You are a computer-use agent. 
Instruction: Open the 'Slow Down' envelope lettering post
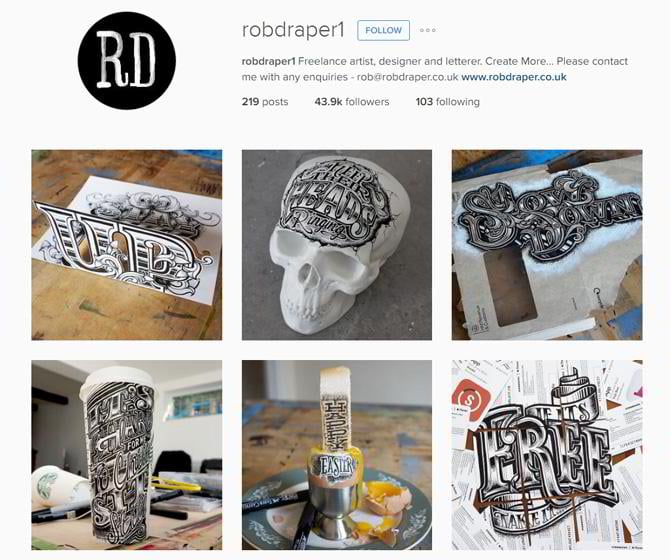(x=547, y=245)
